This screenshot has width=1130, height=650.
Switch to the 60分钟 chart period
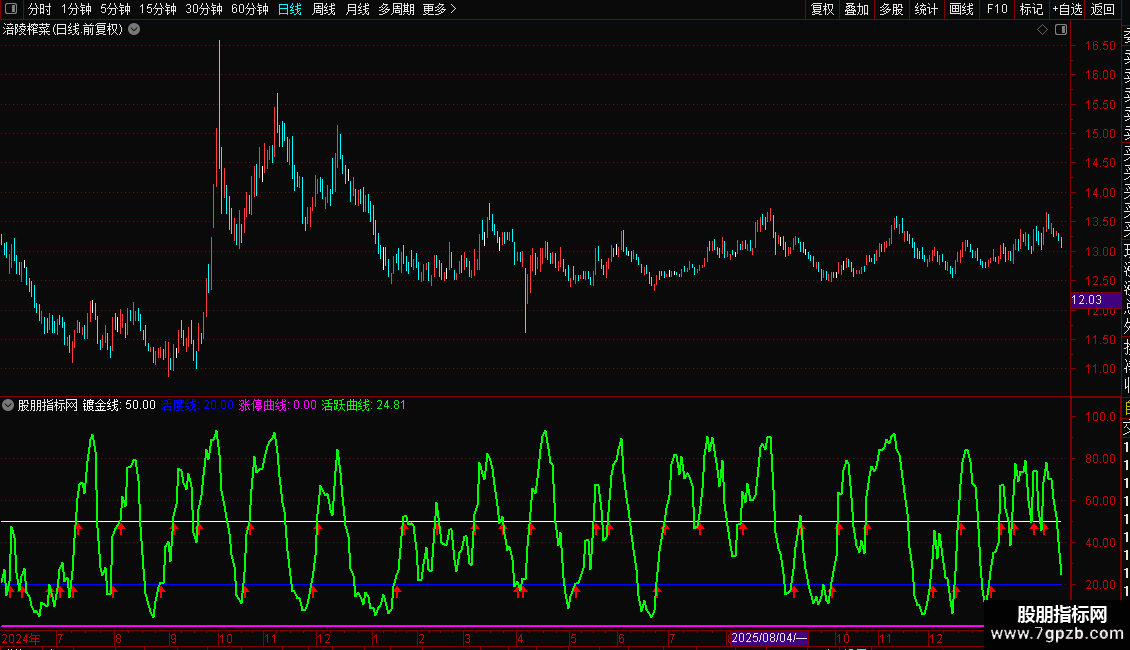click(250, 9)
